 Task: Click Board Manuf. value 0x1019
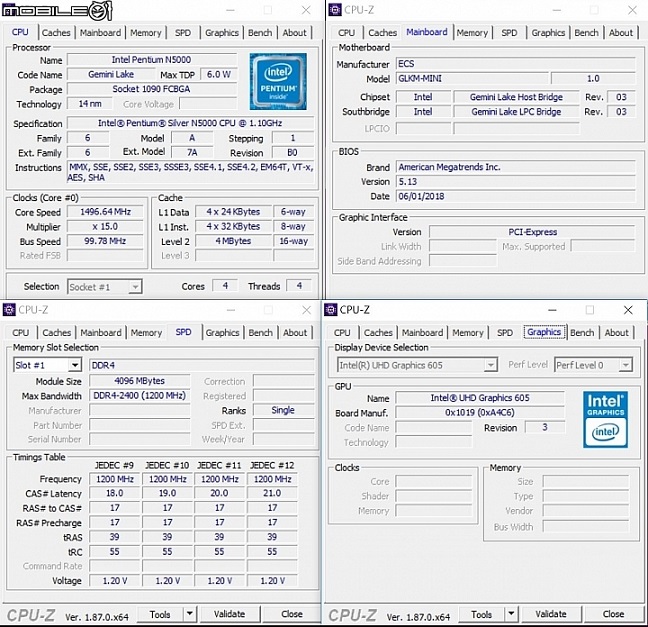[x=479, y=412]
